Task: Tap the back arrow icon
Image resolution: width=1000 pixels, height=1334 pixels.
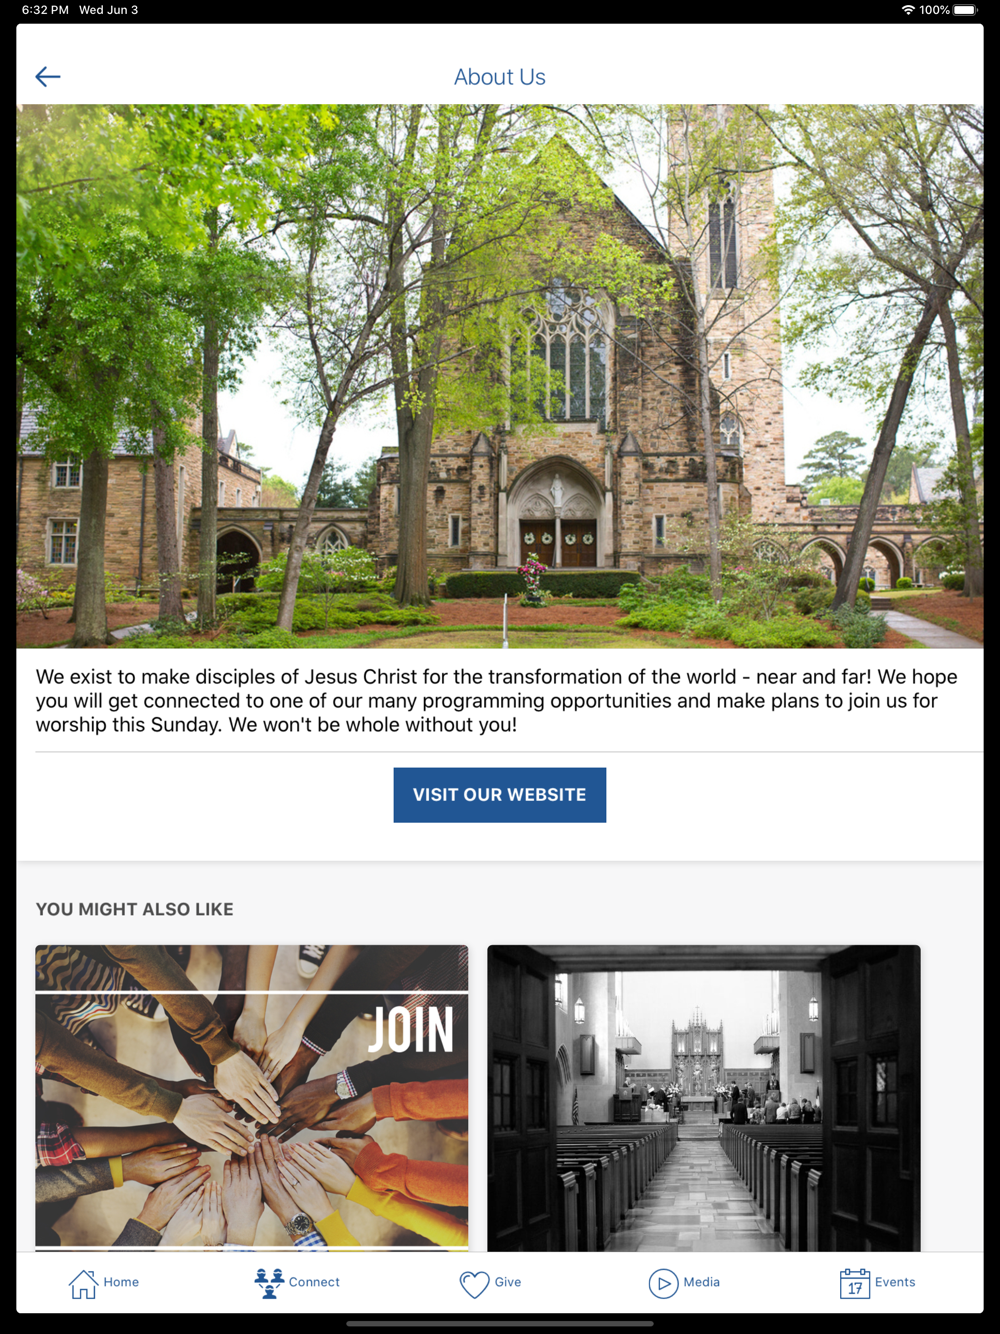Action: [48, 77]
